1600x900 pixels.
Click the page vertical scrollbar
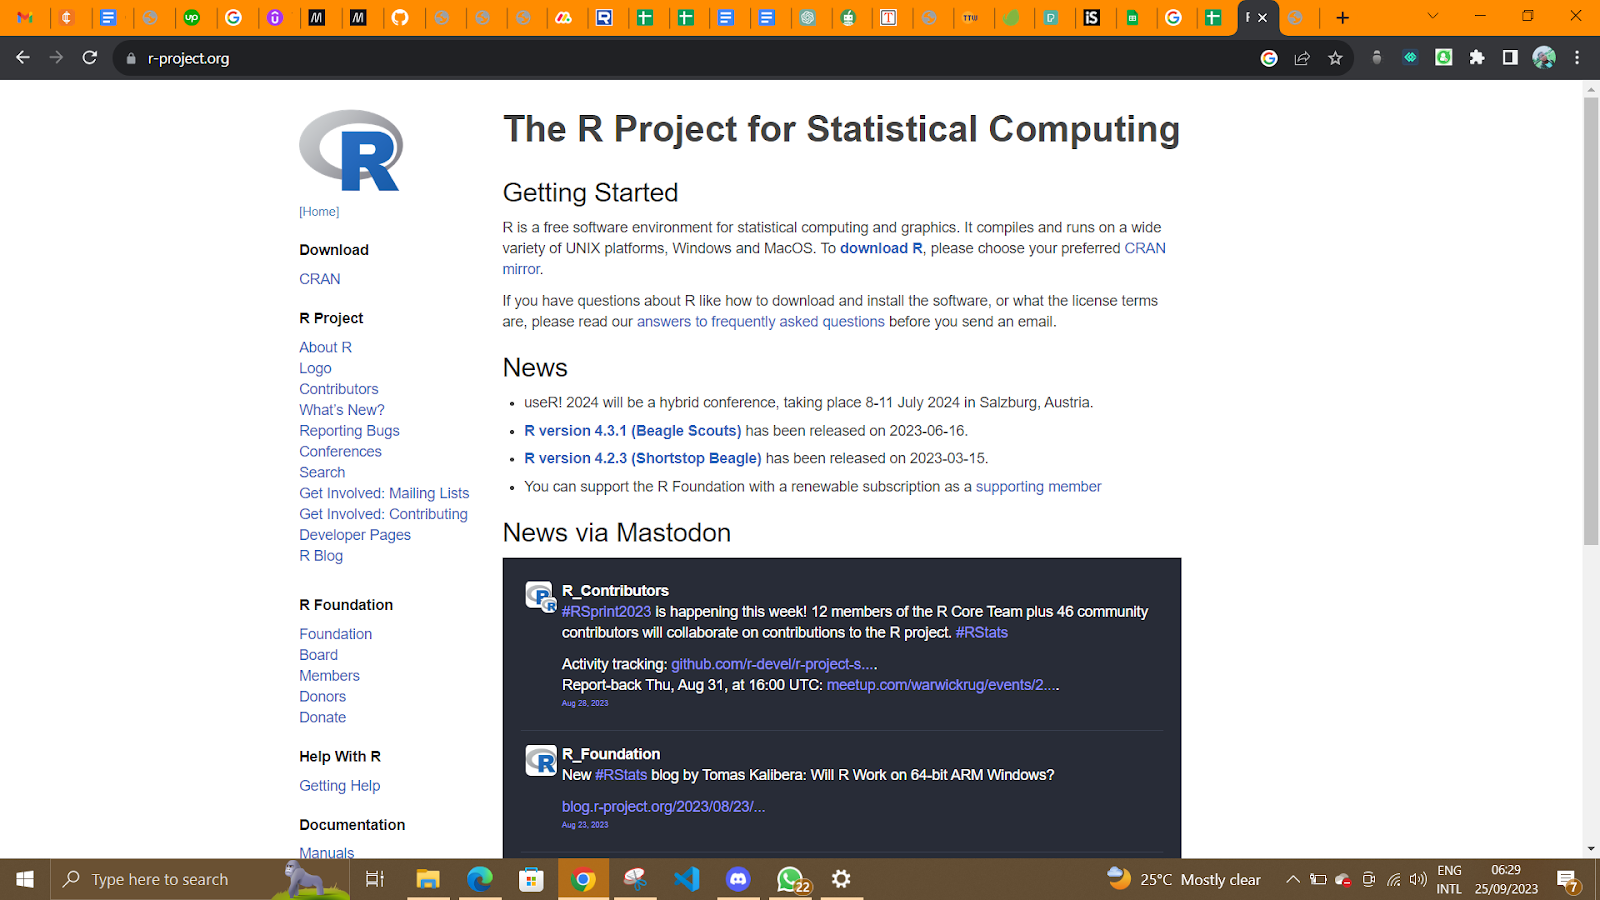1591,320
